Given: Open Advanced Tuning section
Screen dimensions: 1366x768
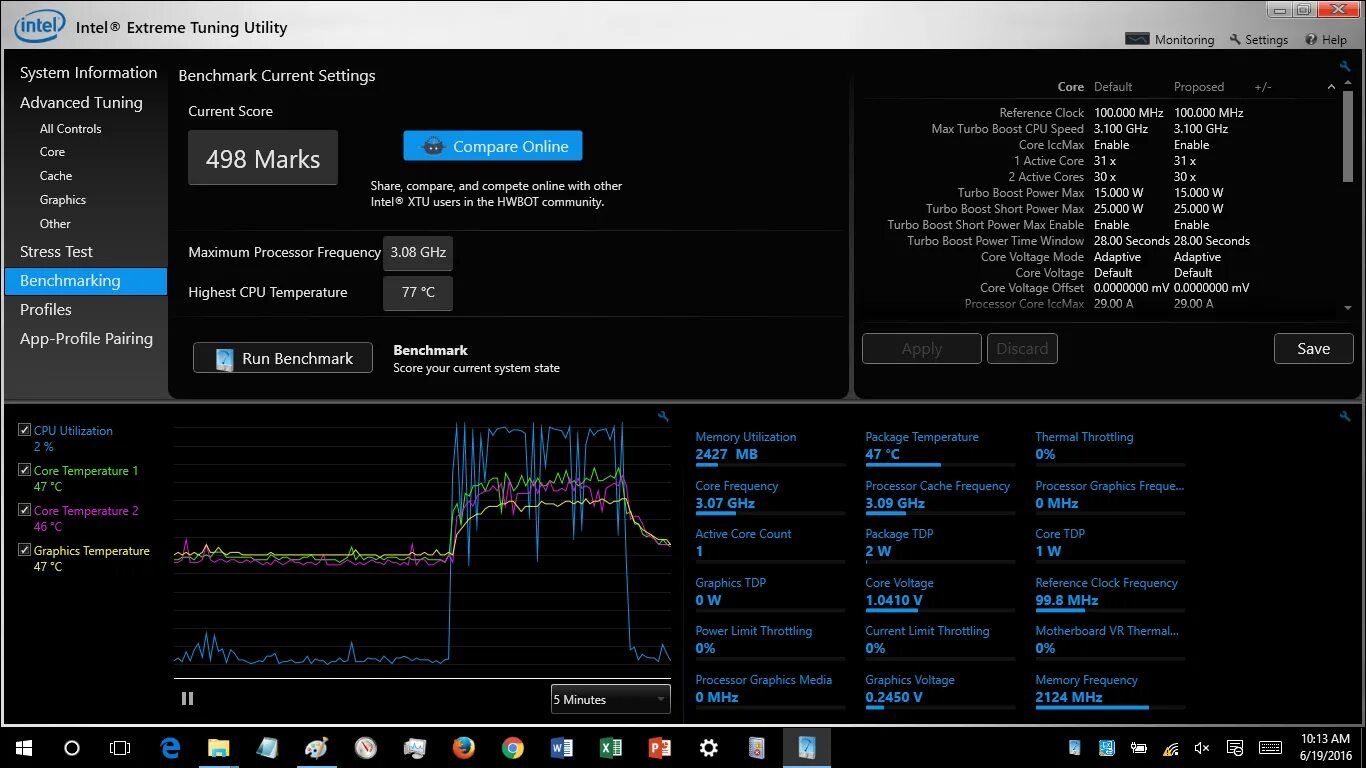Looking at the screenshot, I should pyautogui.click(x=81, y=102).
